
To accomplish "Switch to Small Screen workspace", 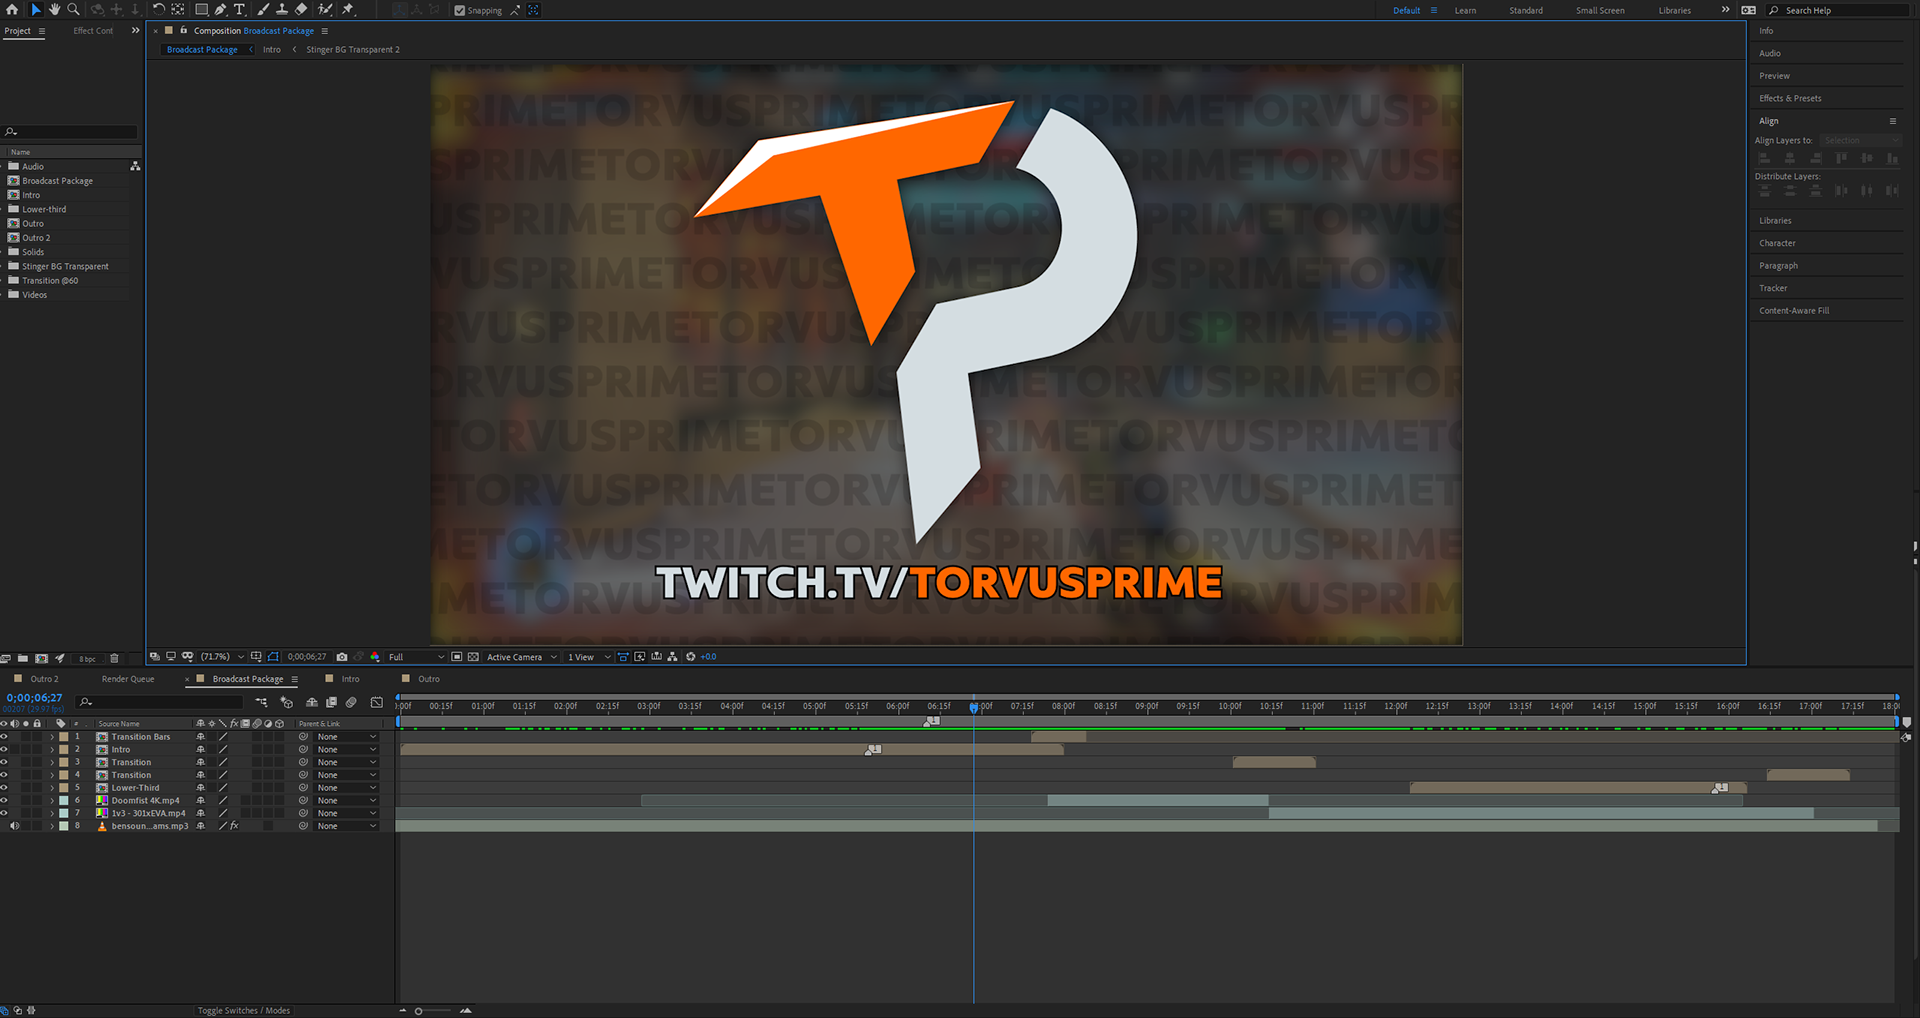I will (1600, 10).
